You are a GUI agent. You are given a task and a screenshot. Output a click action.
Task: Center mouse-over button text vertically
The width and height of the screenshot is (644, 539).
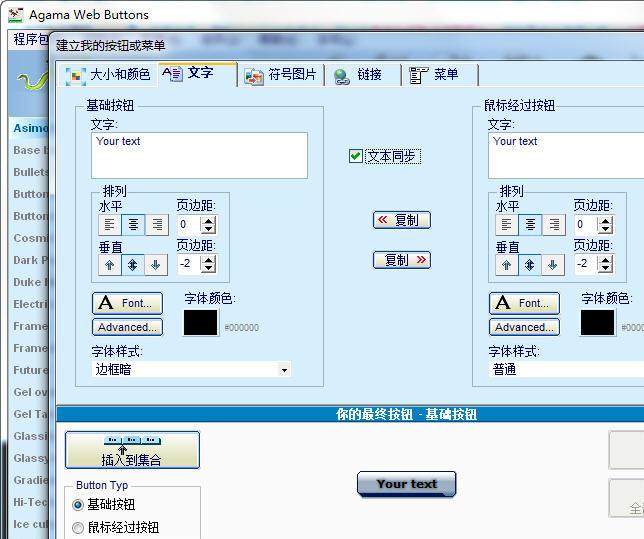pos(530,265)
